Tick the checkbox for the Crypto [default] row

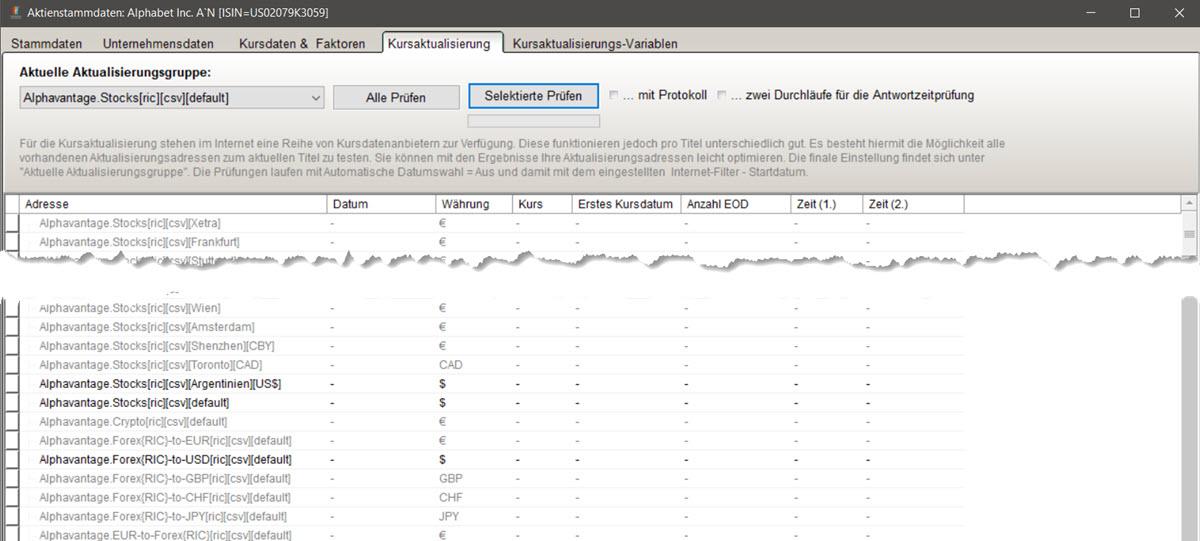click(x=12, y=422)
